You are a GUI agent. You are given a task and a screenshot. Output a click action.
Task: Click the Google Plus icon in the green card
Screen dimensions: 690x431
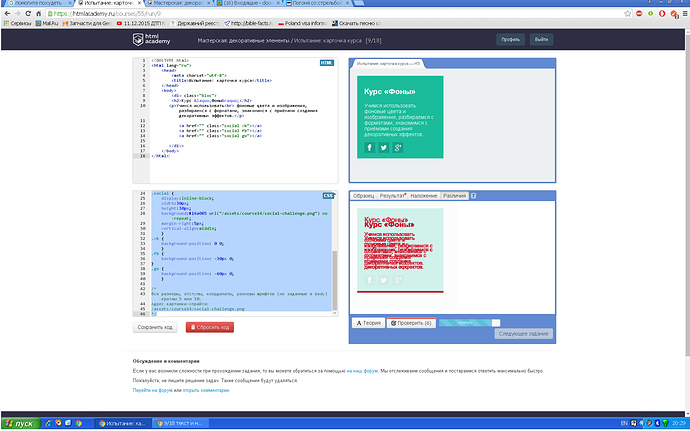coord(398,147)
